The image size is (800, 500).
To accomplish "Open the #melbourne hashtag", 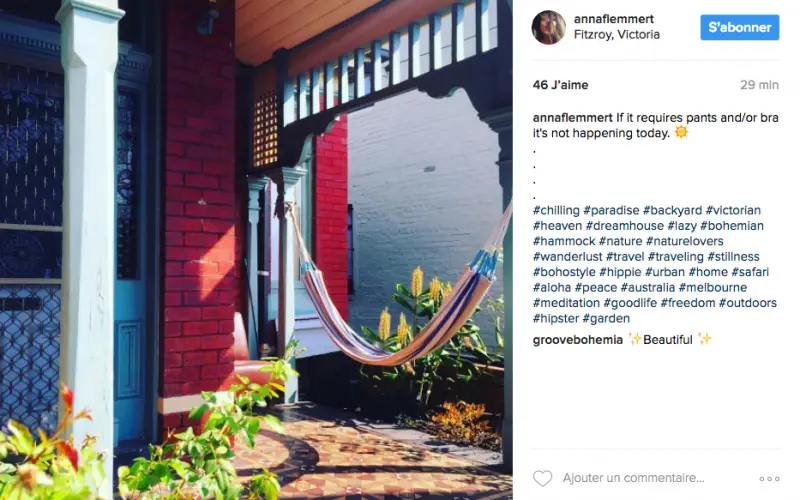I will coord(712,287).
